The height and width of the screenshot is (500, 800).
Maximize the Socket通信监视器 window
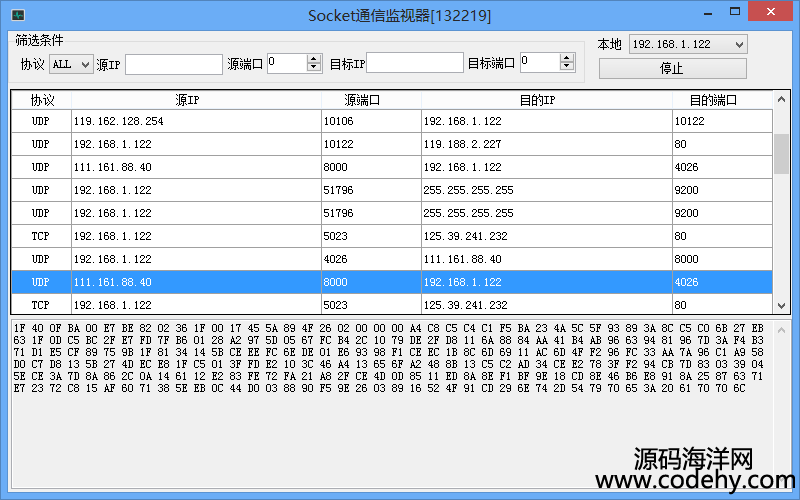pyautogui.click(x=735, y=12)
